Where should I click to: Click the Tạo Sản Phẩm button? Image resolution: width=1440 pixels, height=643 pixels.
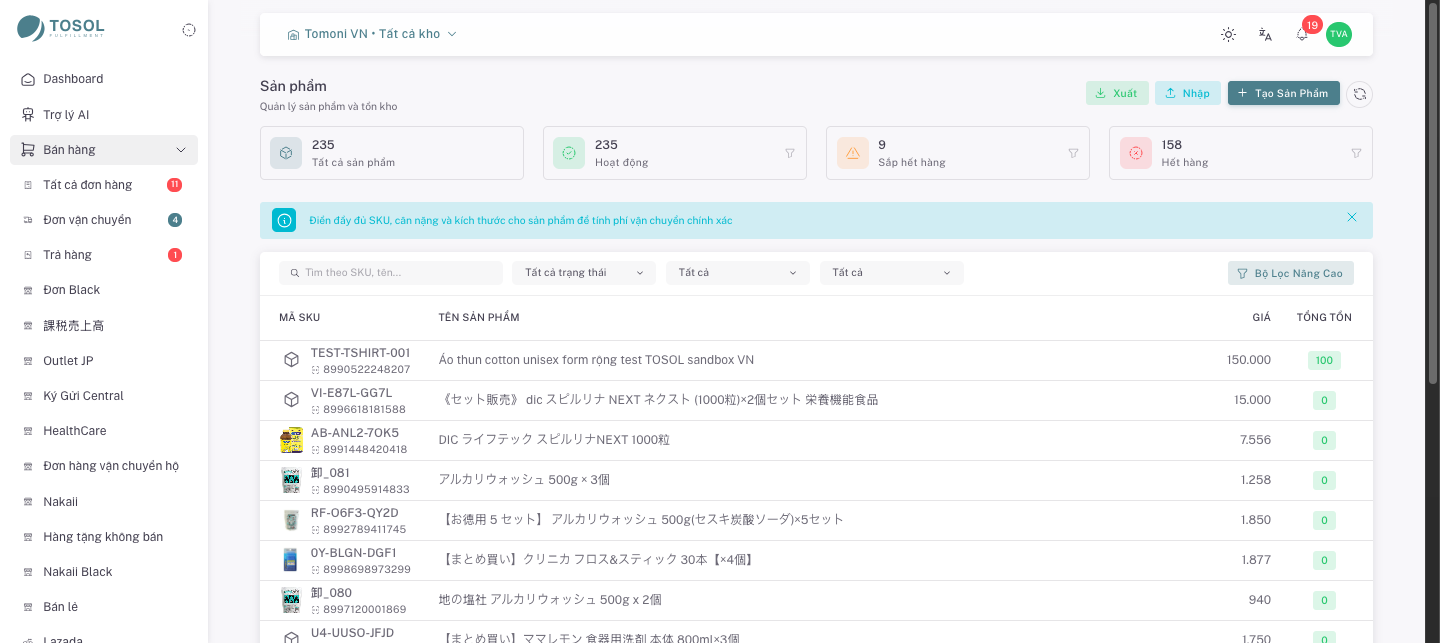click(1284, 93)
